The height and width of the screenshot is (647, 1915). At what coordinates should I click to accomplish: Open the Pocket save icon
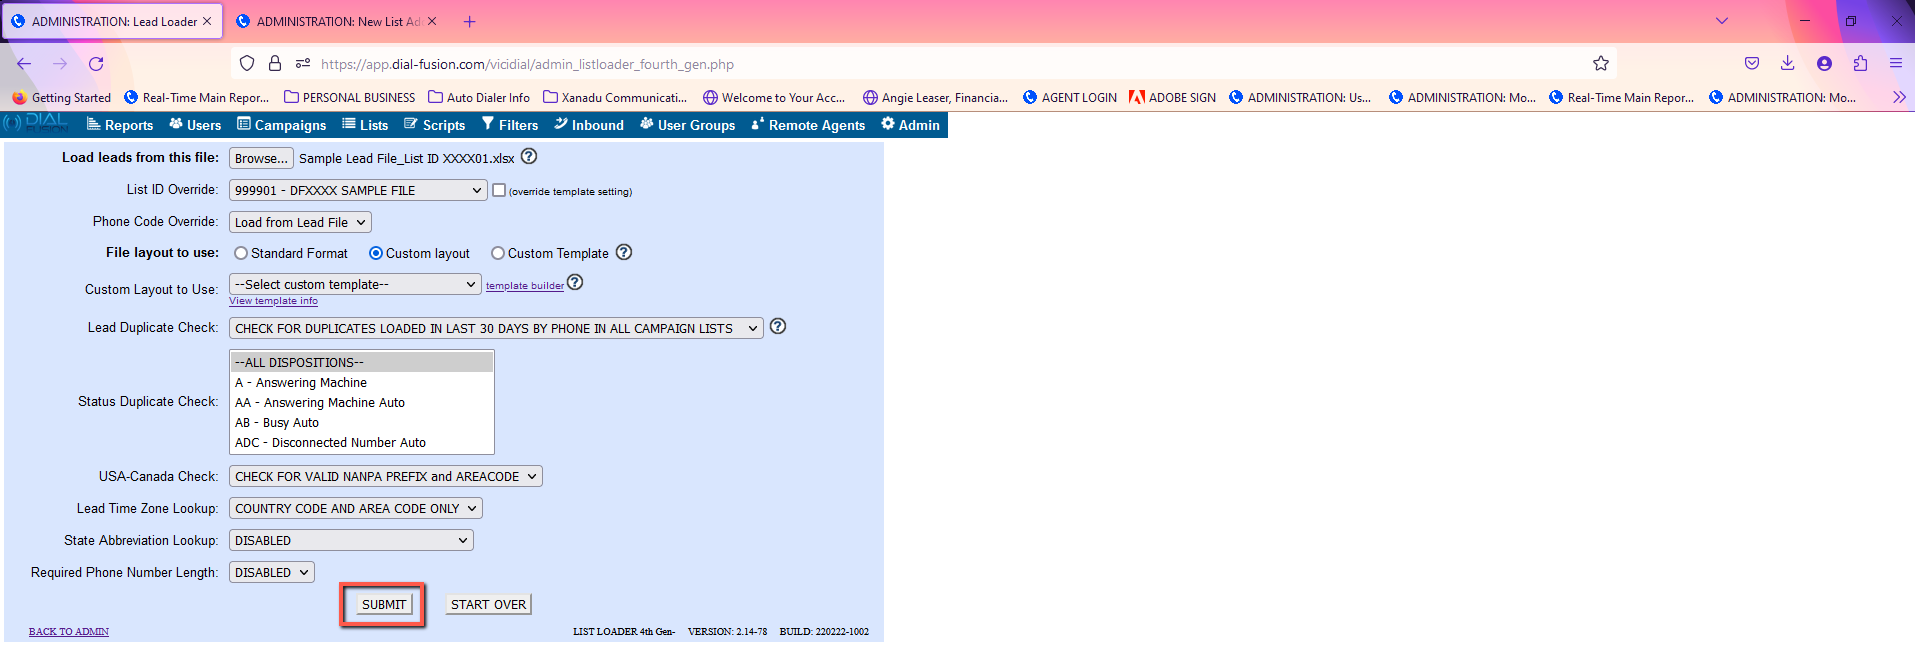point(1752,63)
